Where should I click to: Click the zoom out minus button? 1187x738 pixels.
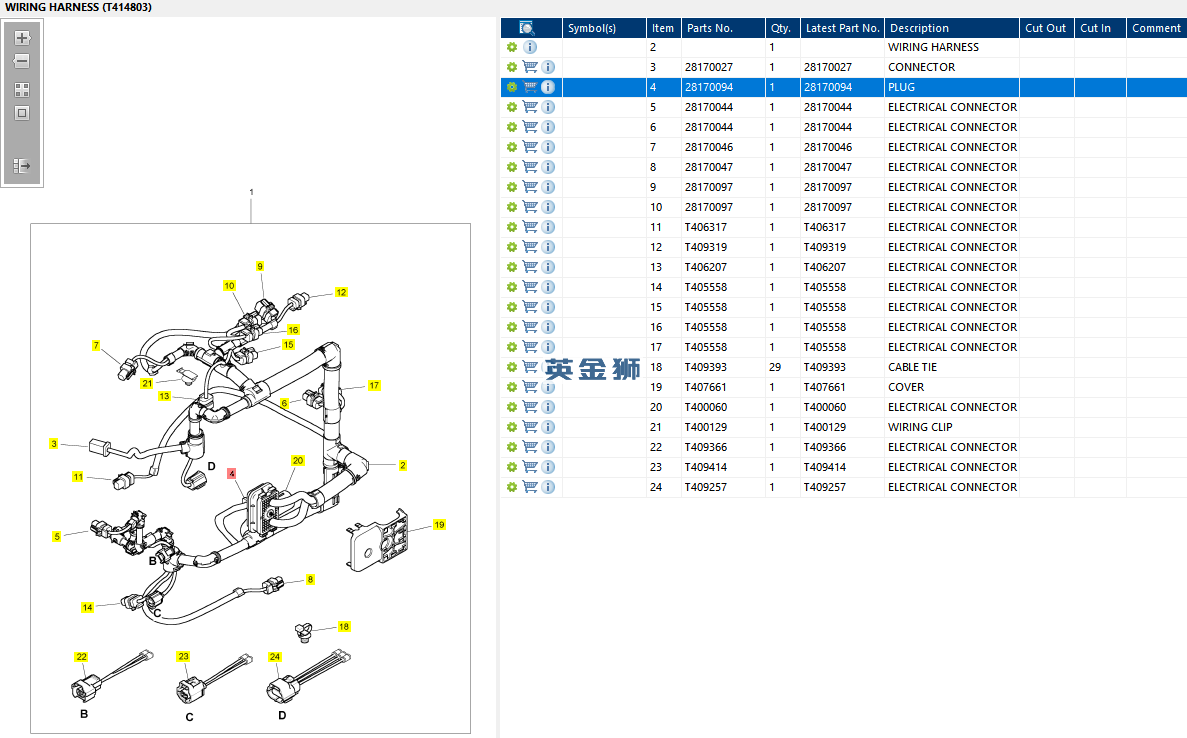point(22,62)
